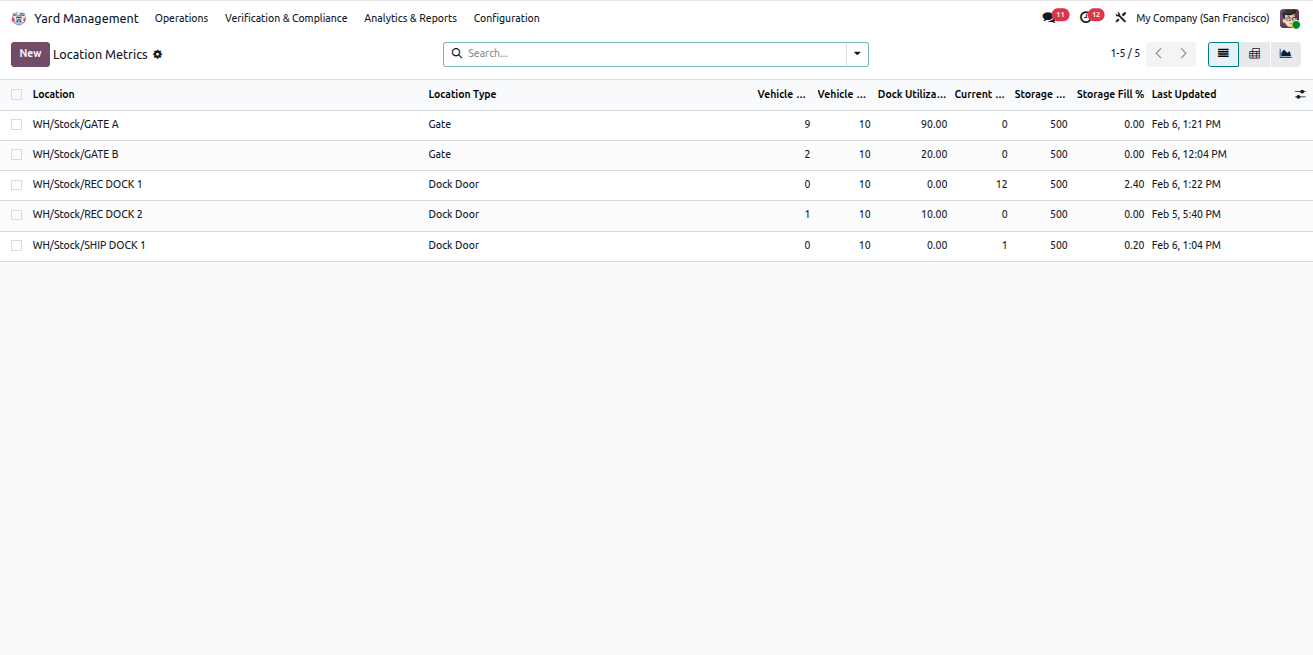The height and width of the screenshot is (655, 1313).
Task: Open Yard Management app home icon
Action: click(18, 18)
